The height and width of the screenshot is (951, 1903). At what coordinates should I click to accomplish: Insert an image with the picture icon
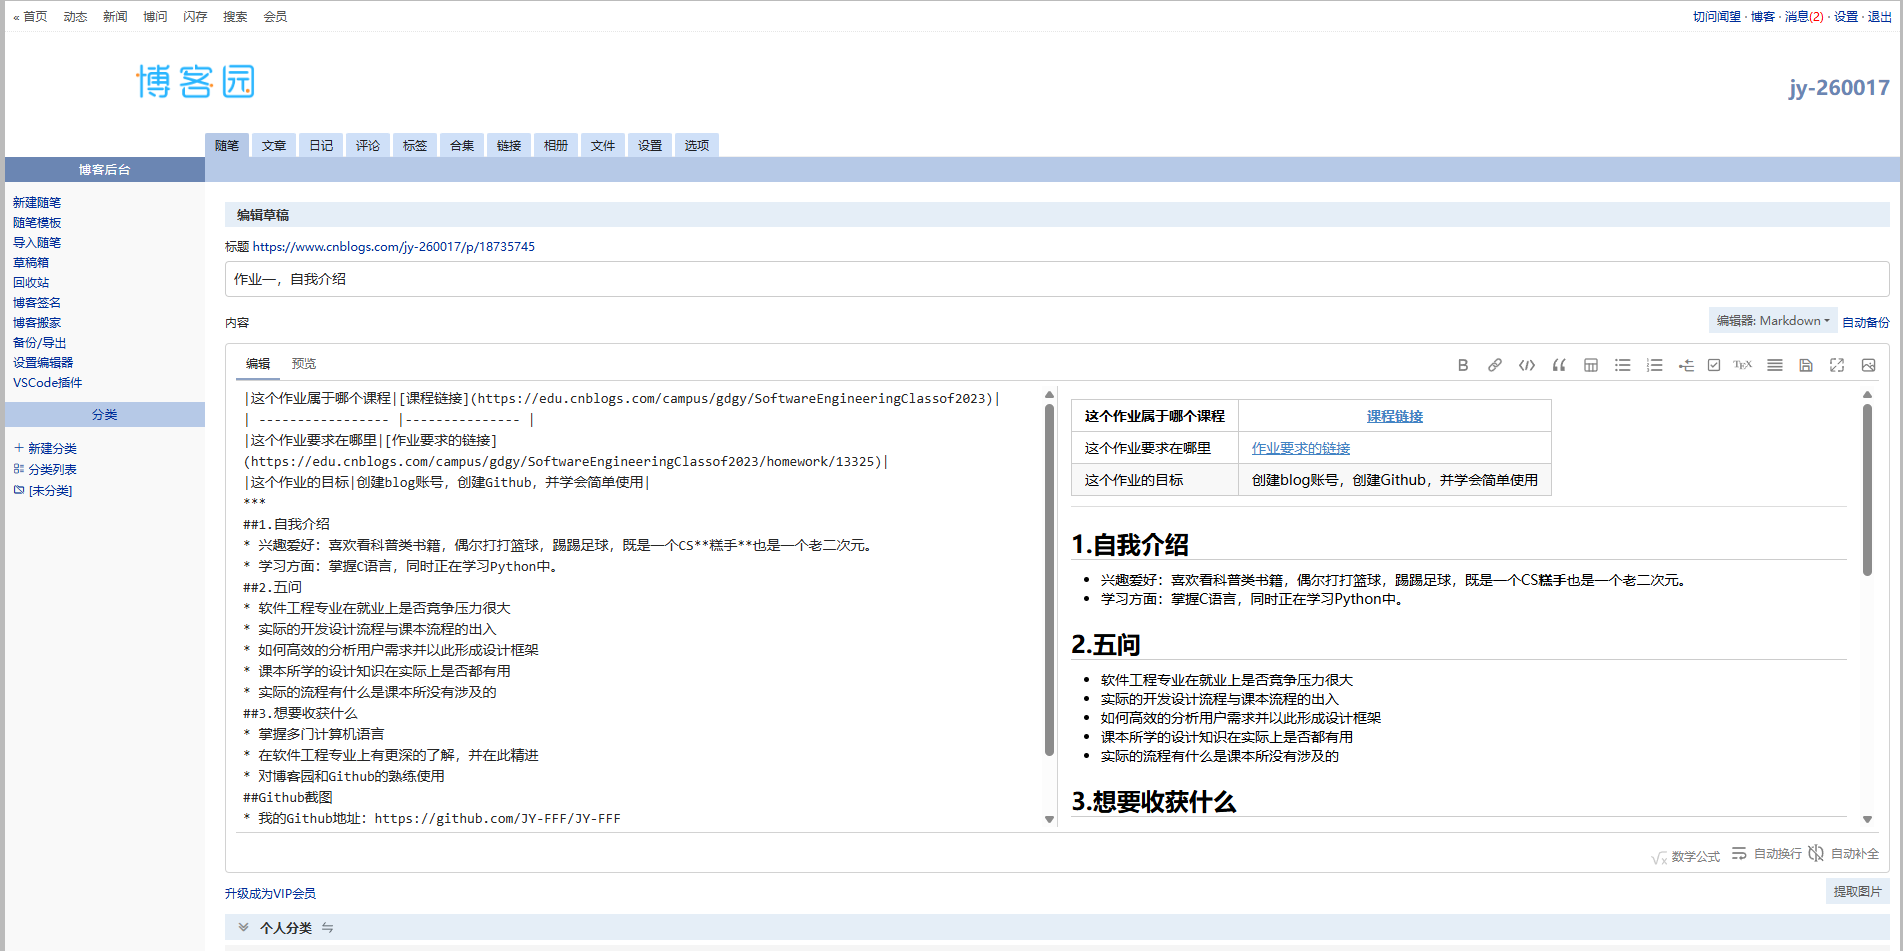point(1868,365)
